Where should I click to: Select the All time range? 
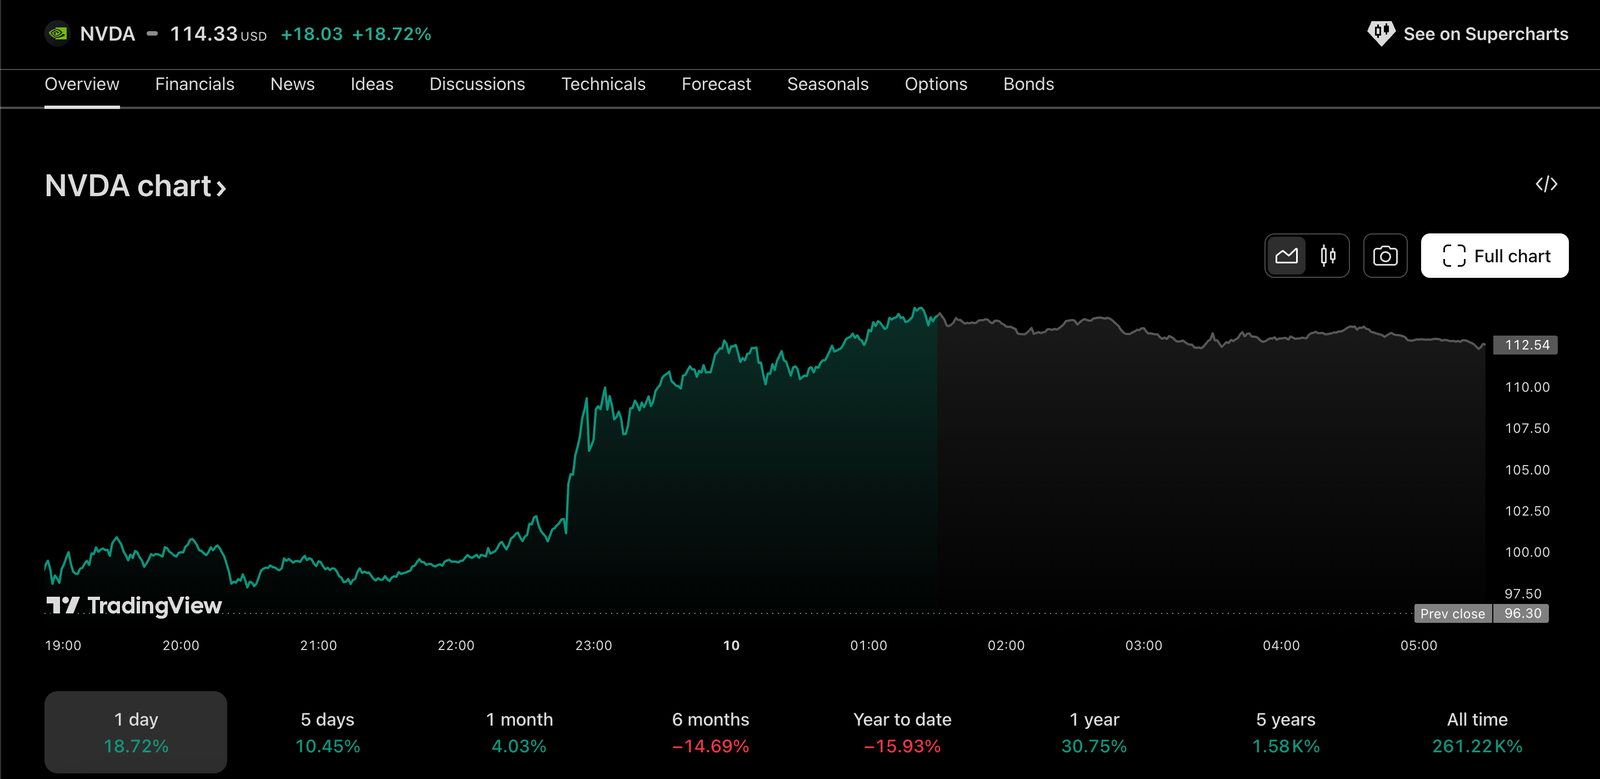pos(1477,732)
